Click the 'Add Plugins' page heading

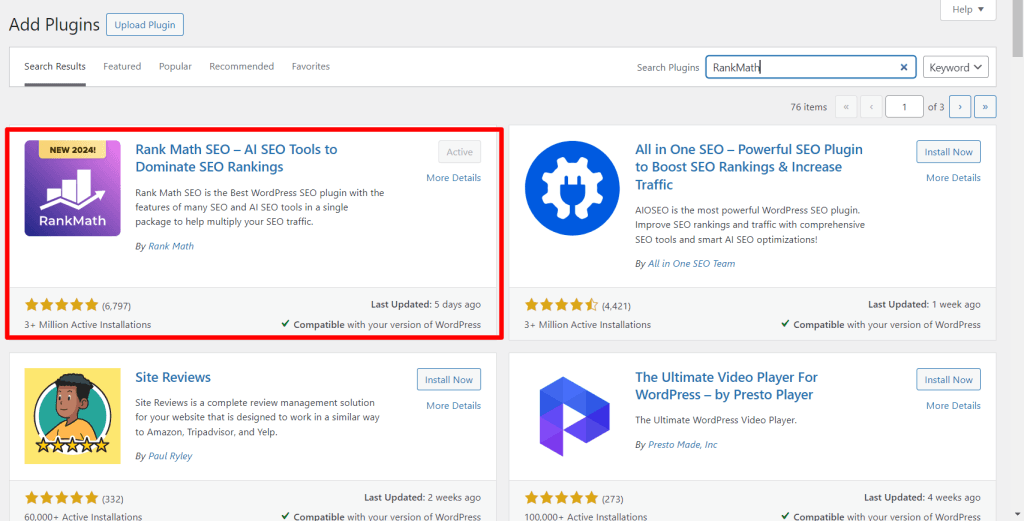[x=54, y=25]
